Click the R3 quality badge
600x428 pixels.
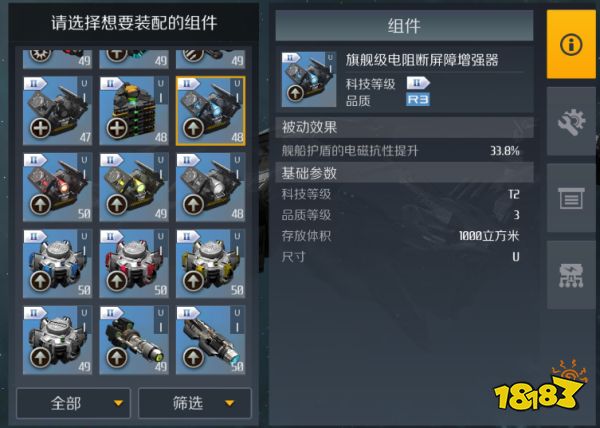tap(418, 100)
